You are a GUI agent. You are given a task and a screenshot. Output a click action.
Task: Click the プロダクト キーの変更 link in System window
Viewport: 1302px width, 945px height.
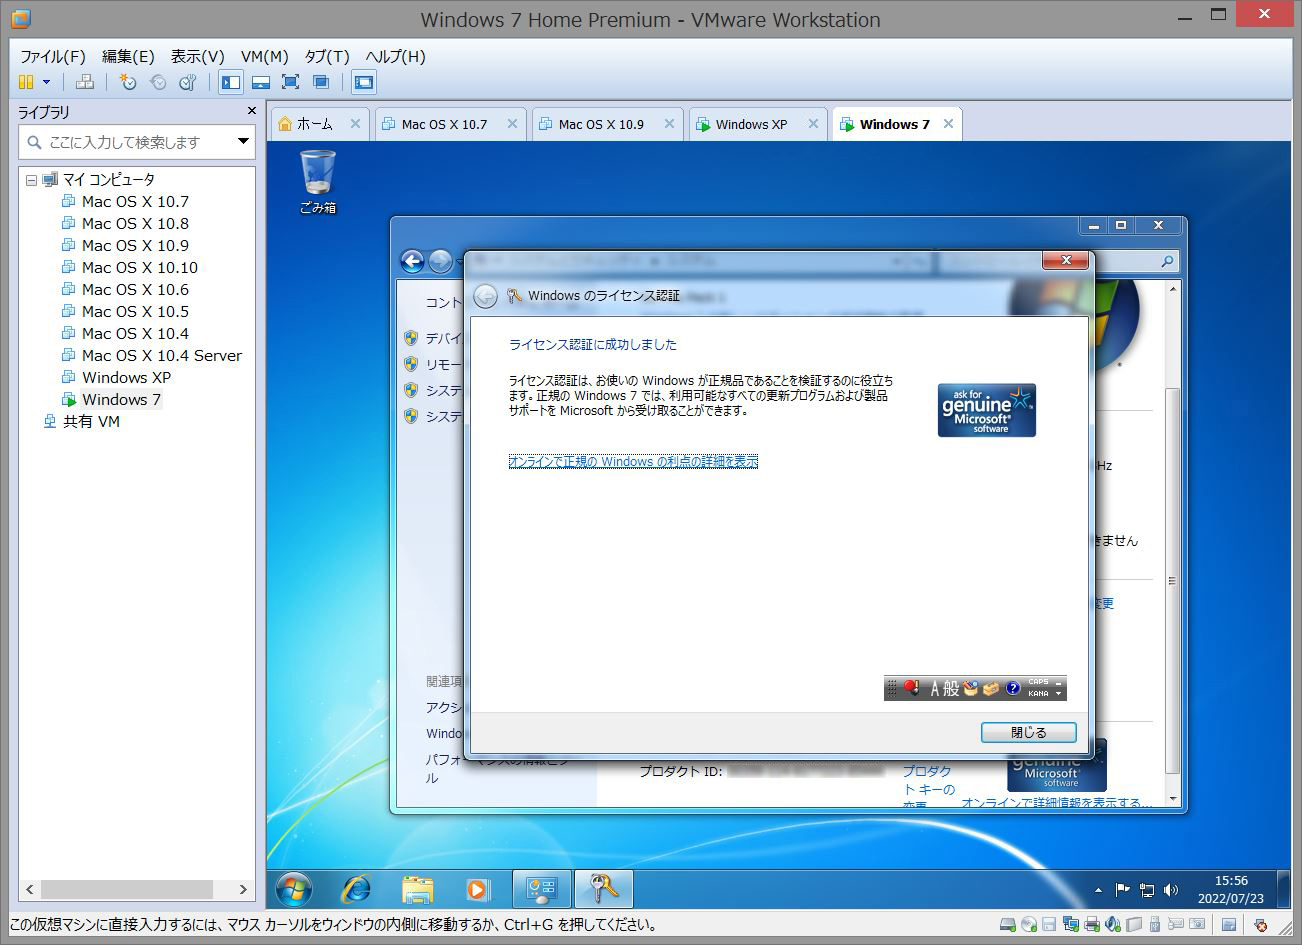coord(929,785)
